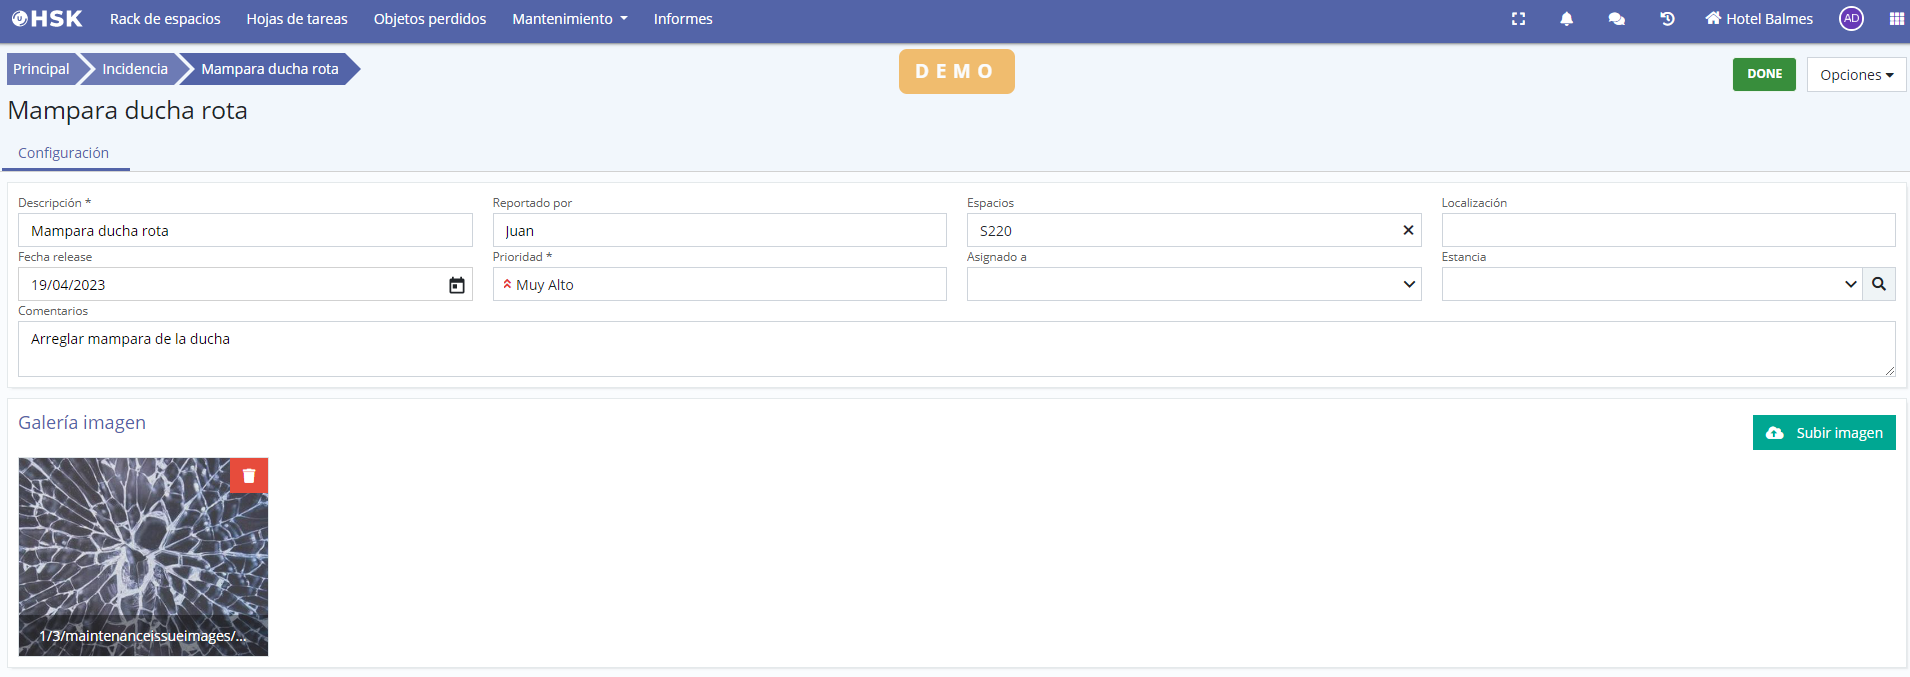Expand the Estancia dropdown
This screenshot has width=1910, height=677.
point(1850,285)
